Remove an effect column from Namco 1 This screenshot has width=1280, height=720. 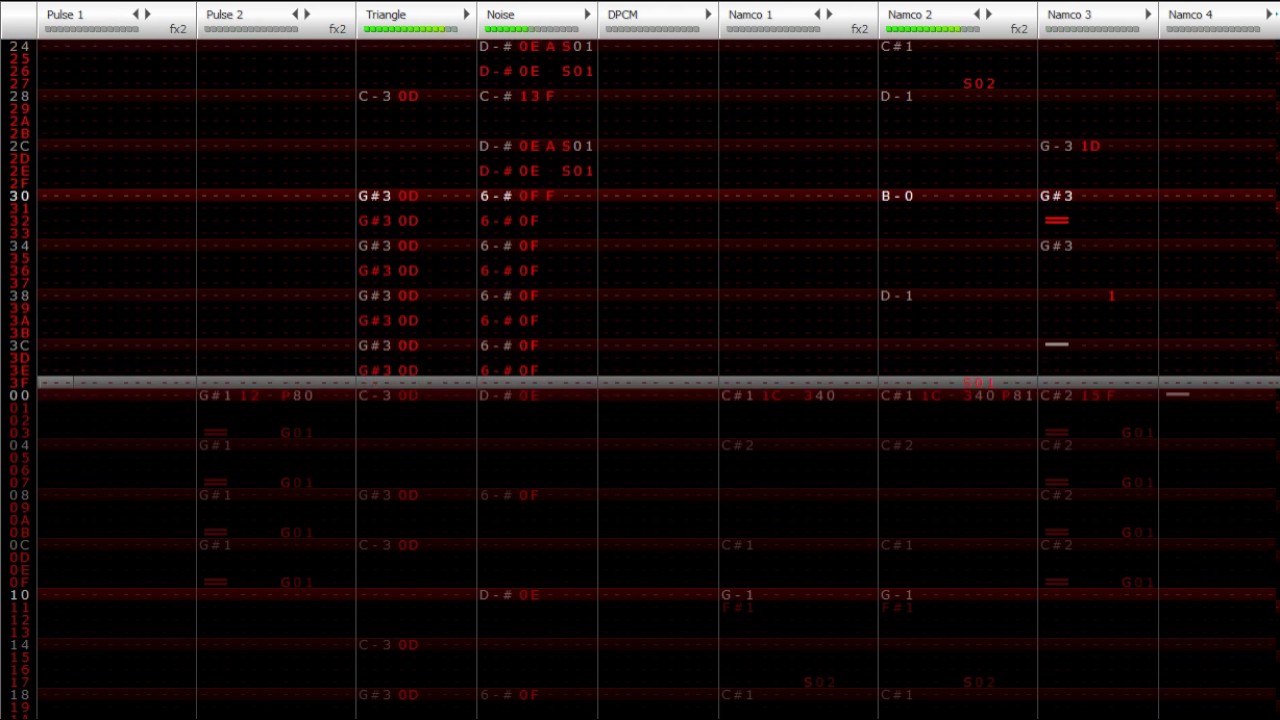[x=817, y=14]
